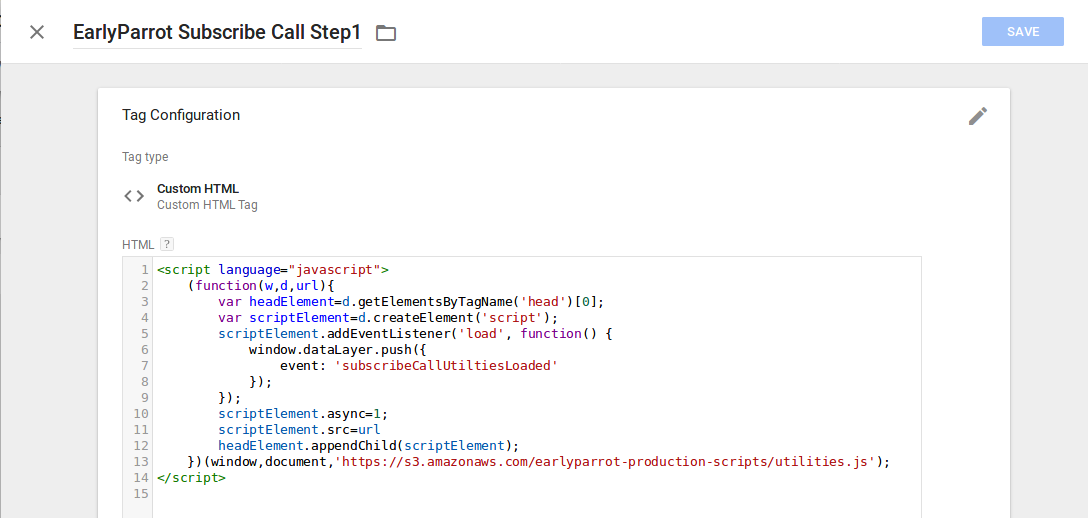
Task: Click the (function(w,d,url){ code line
Action: coord(262,286)
